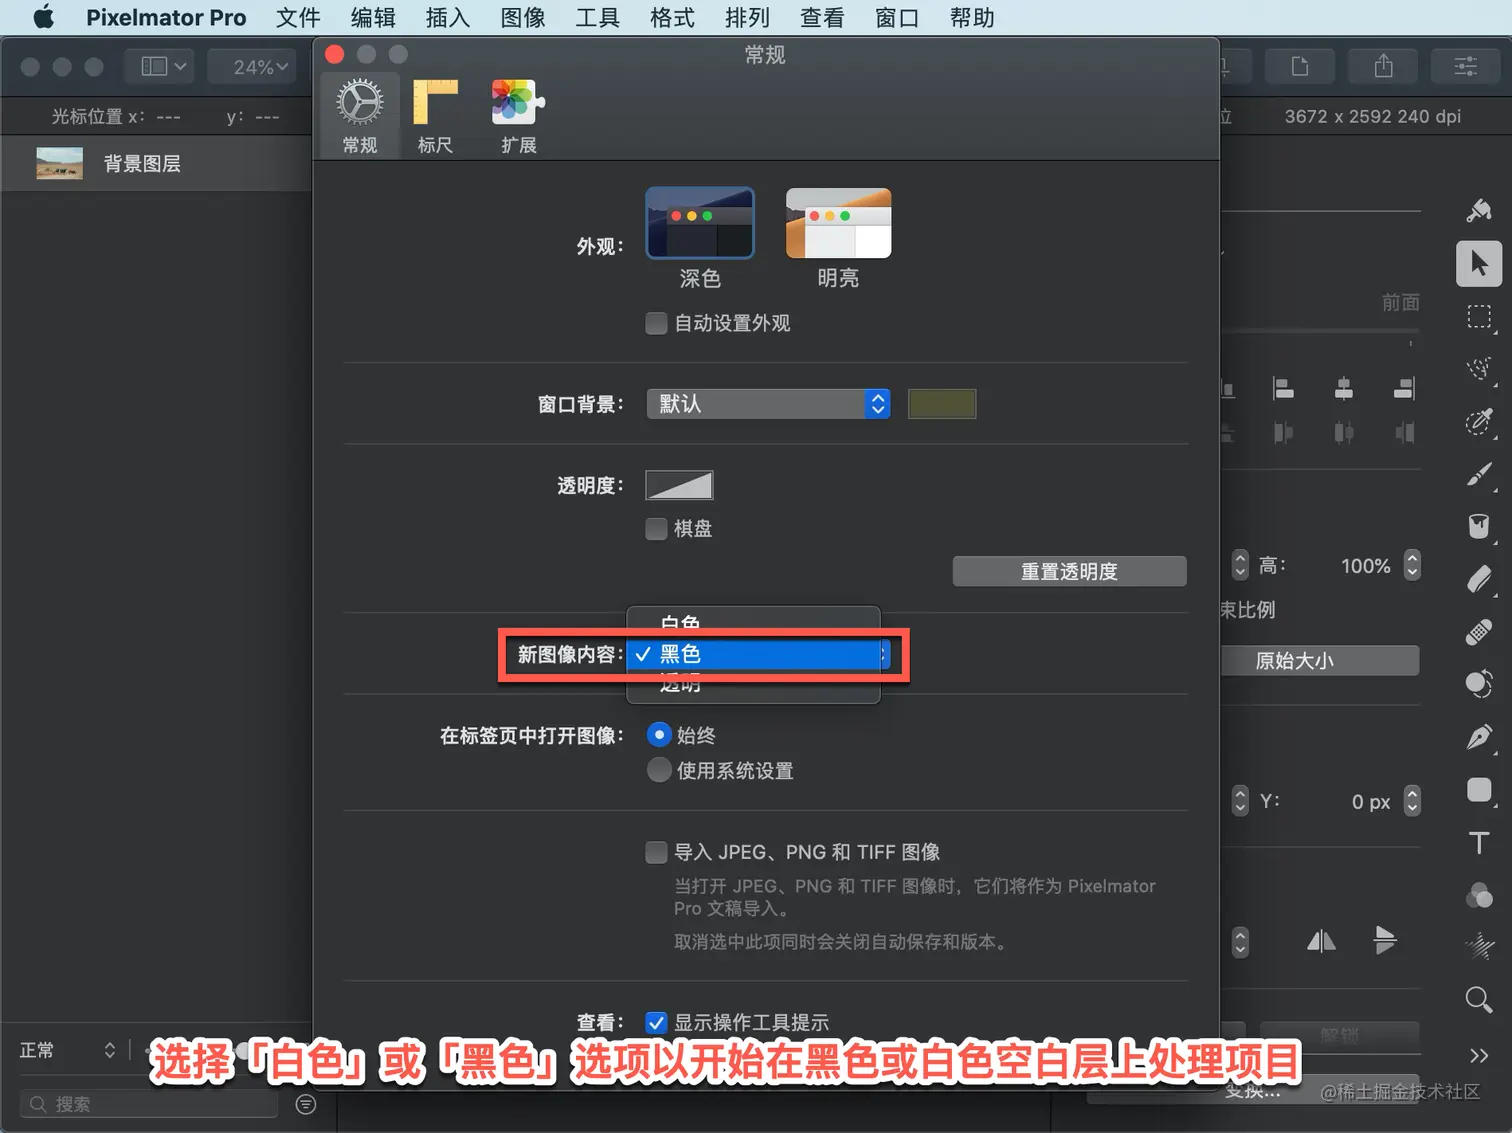Select the Arrange arrow tool

tap(1479, 264)
